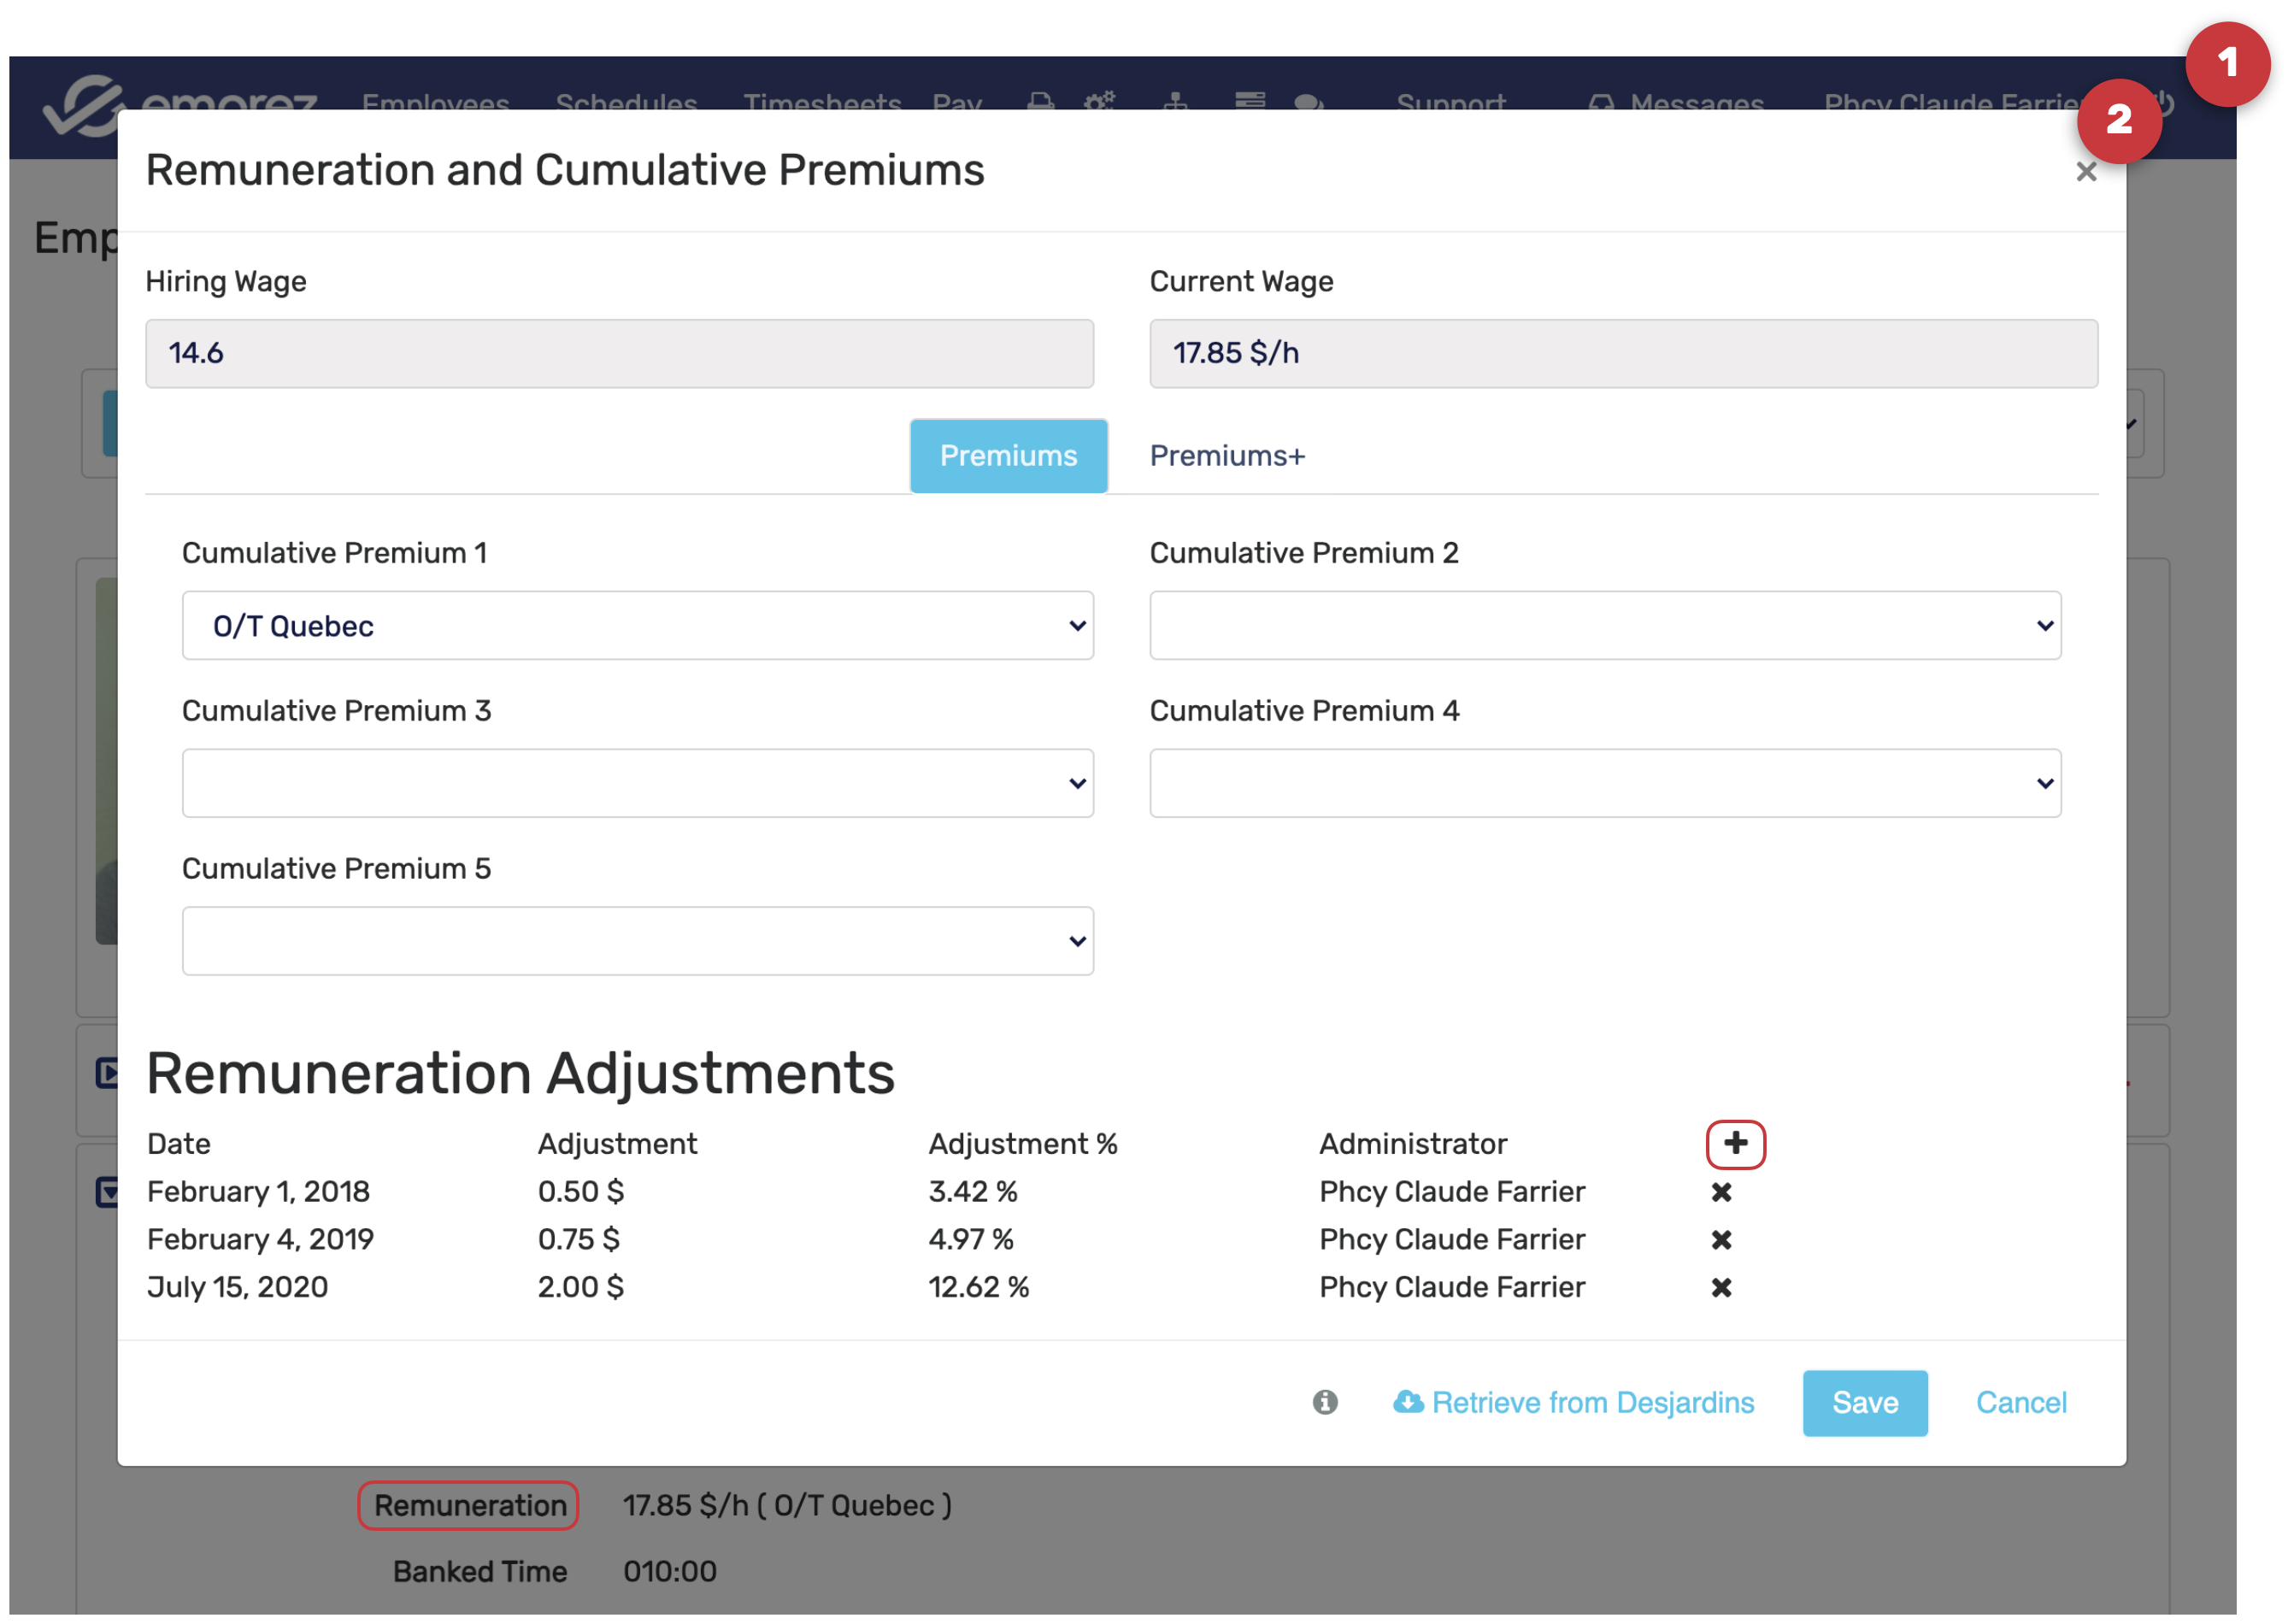
Task: Click the info icon beside Retrieve from Desjardins
Action: click(x=1324, y=1402)
